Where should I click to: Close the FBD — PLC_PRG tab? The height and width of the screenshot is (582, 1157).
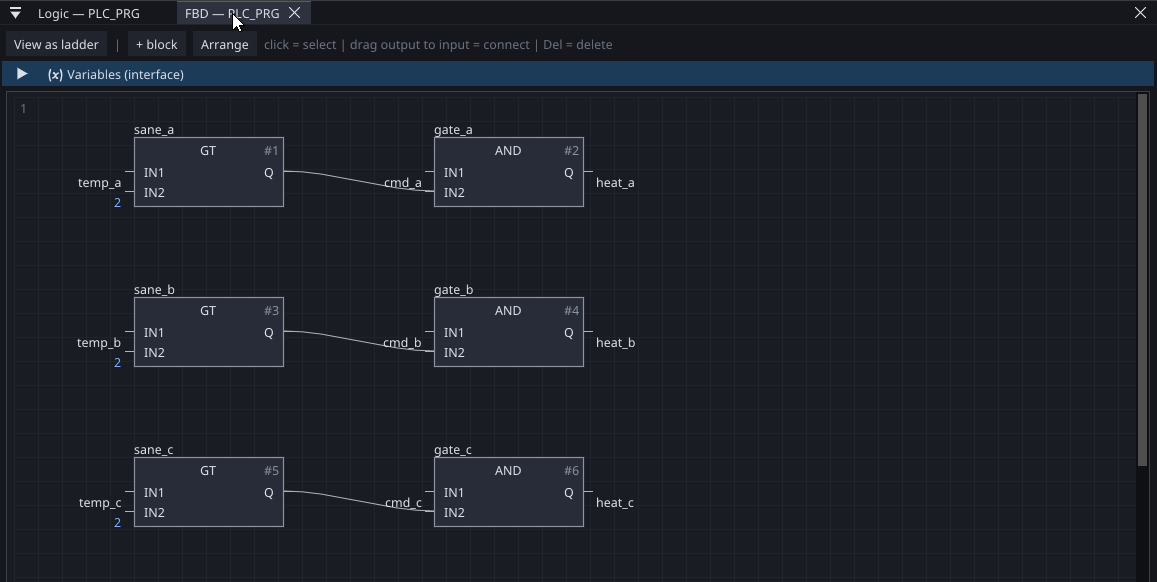tap(294, 13)
